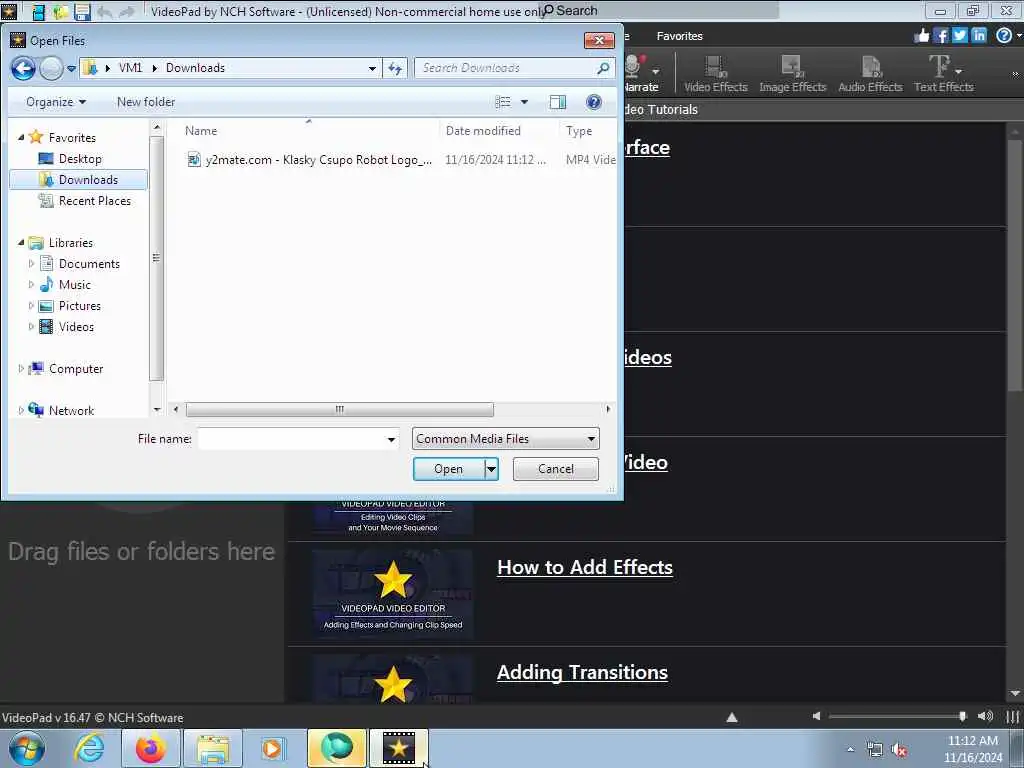
Task: Toggle the preview pane
Action: tap(558, 102)
